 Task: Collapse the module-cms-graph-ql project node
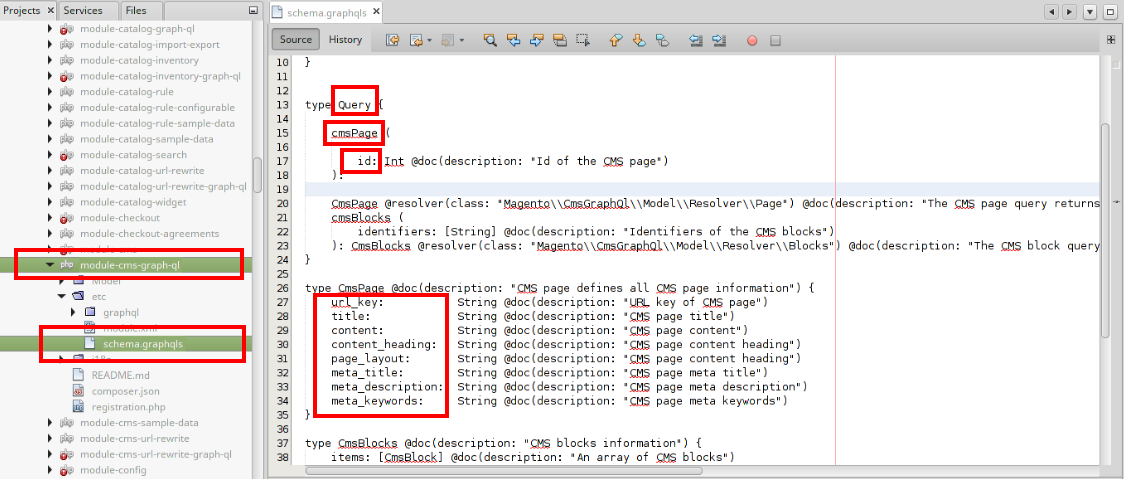point(50,265)
